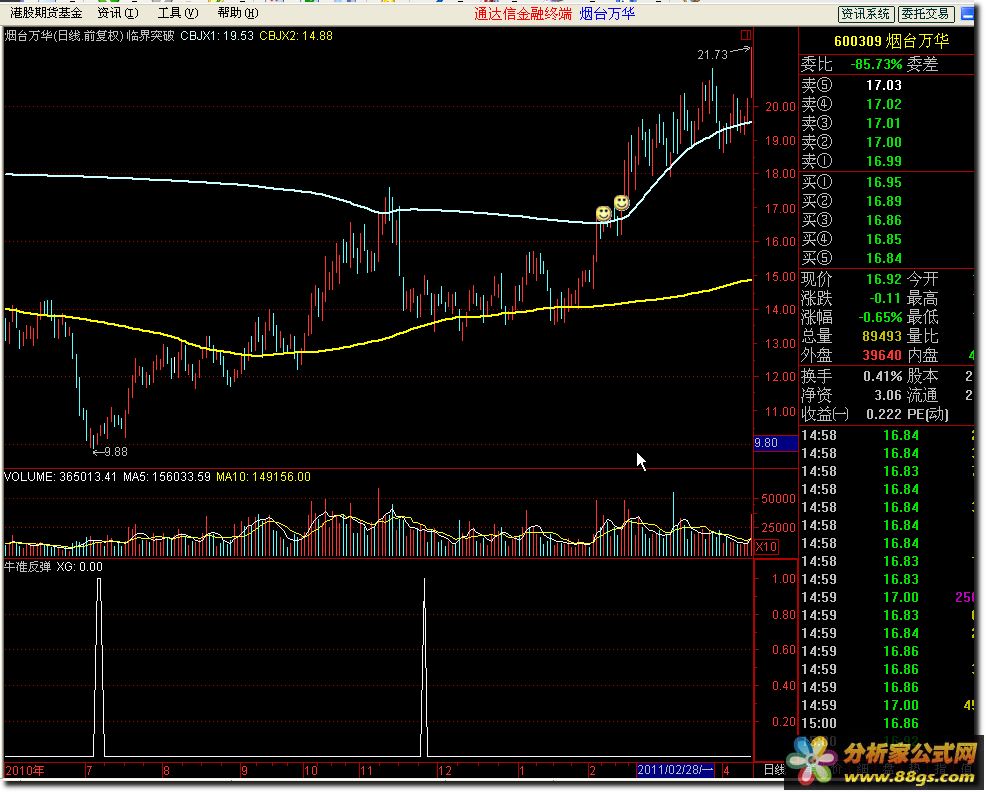Click the CBJX1: 19.53 indicator value
Screen dimensions: 986x792
tap(217, 36)
